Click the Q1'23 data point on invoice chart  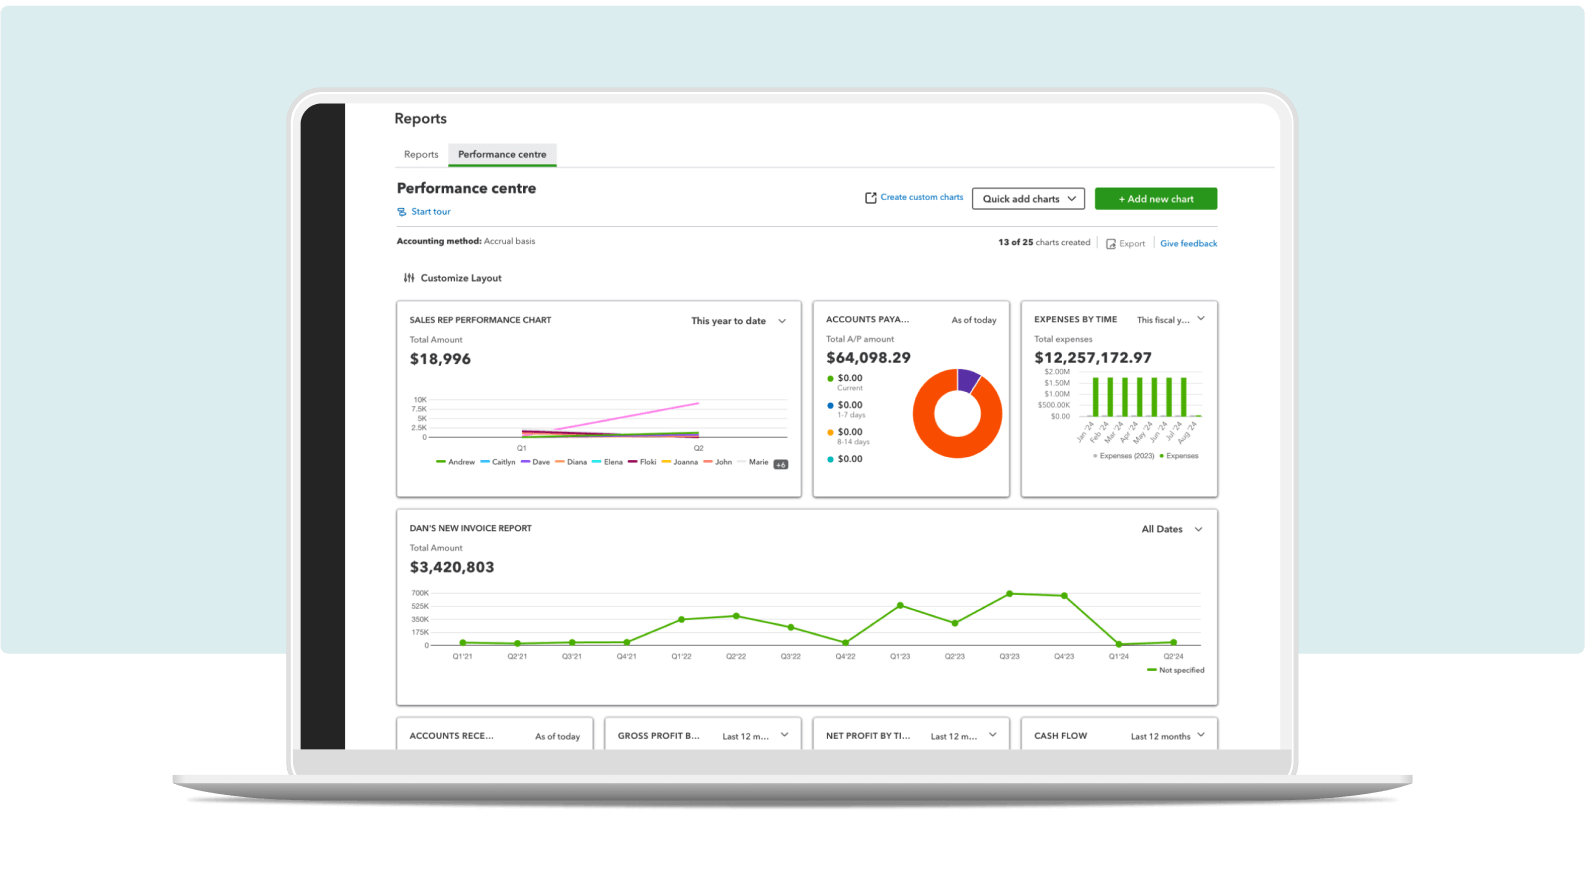point(900,606)
